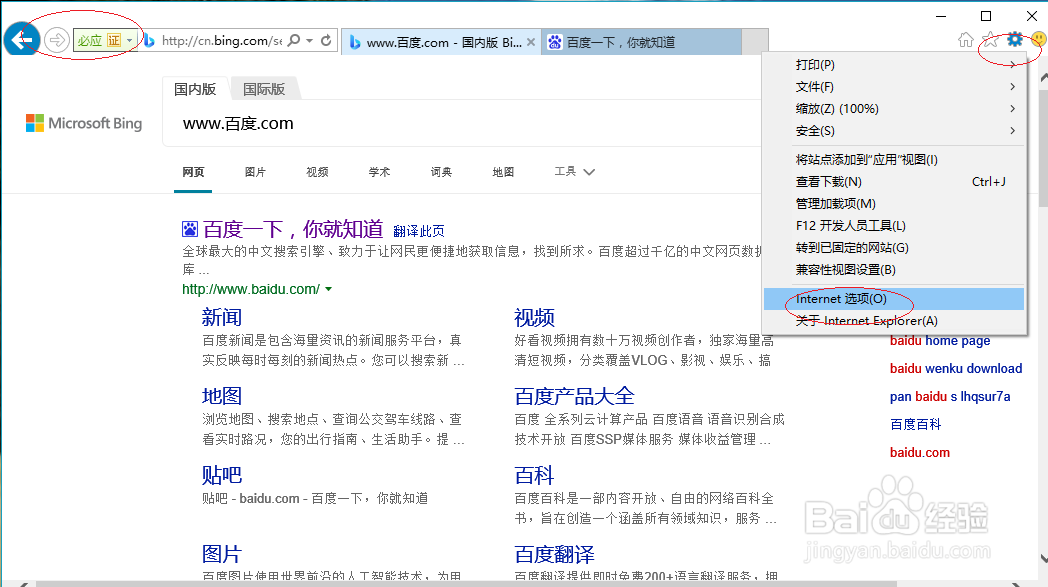Open the 新闻 sublink

(x=222, y=318)
